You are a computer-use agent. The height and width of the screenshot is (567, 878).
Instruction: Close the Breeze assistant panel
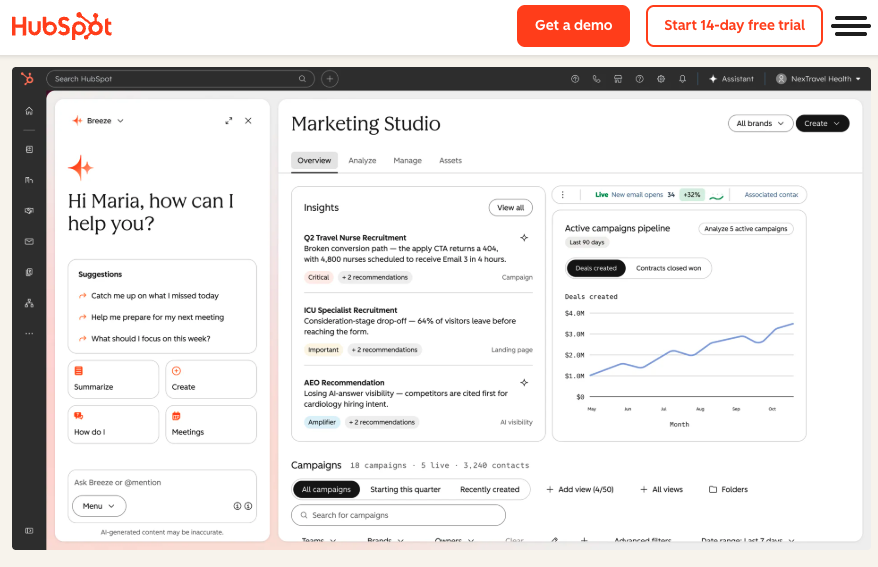pyautogui.click(x=248, y=120)
